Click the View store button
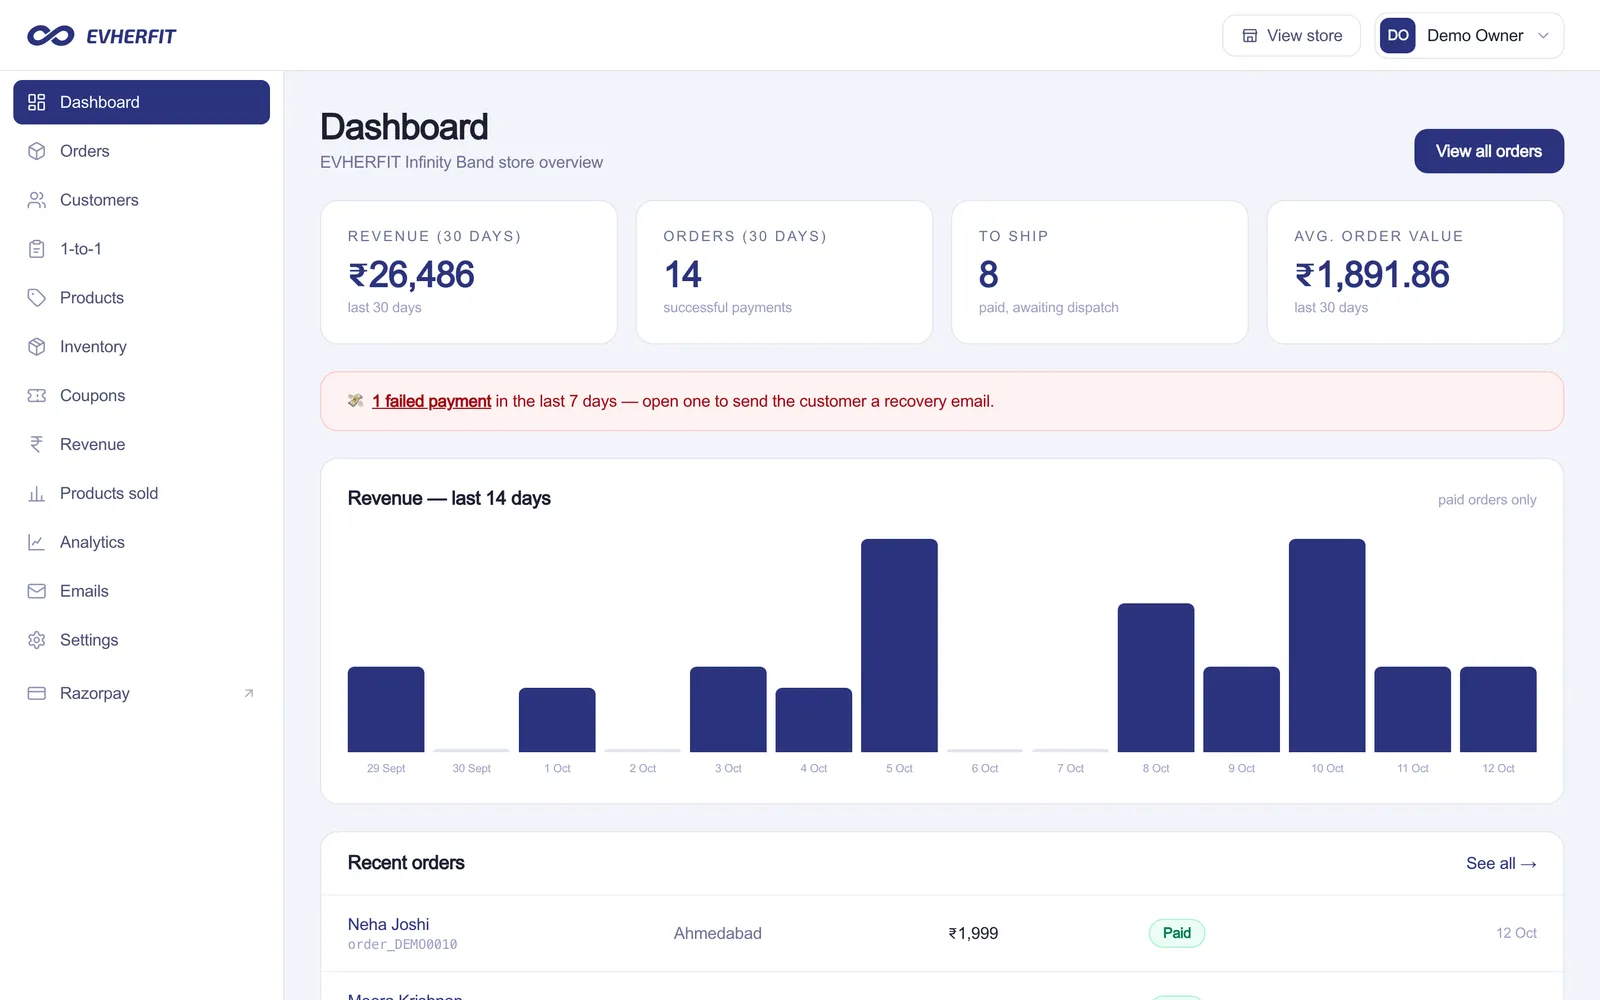 (x=1291, y=36)
